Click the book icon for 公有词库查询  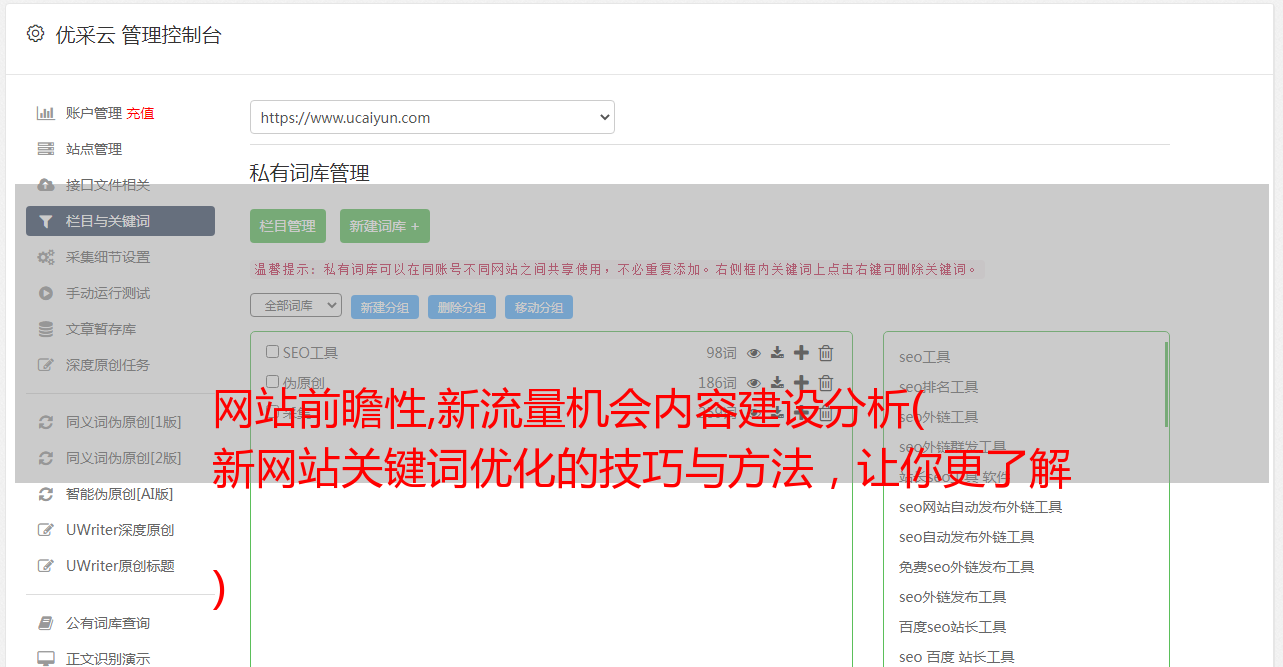45,623
